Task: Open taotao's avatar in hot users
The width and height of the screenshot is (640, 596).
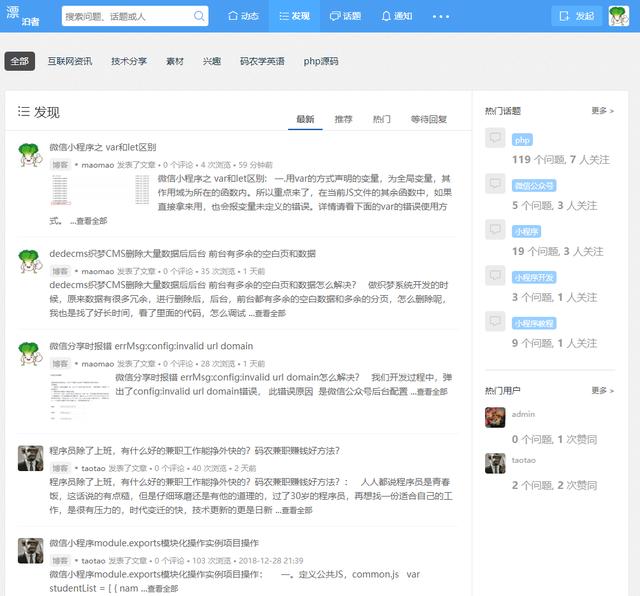Action: tap(495, 463)
